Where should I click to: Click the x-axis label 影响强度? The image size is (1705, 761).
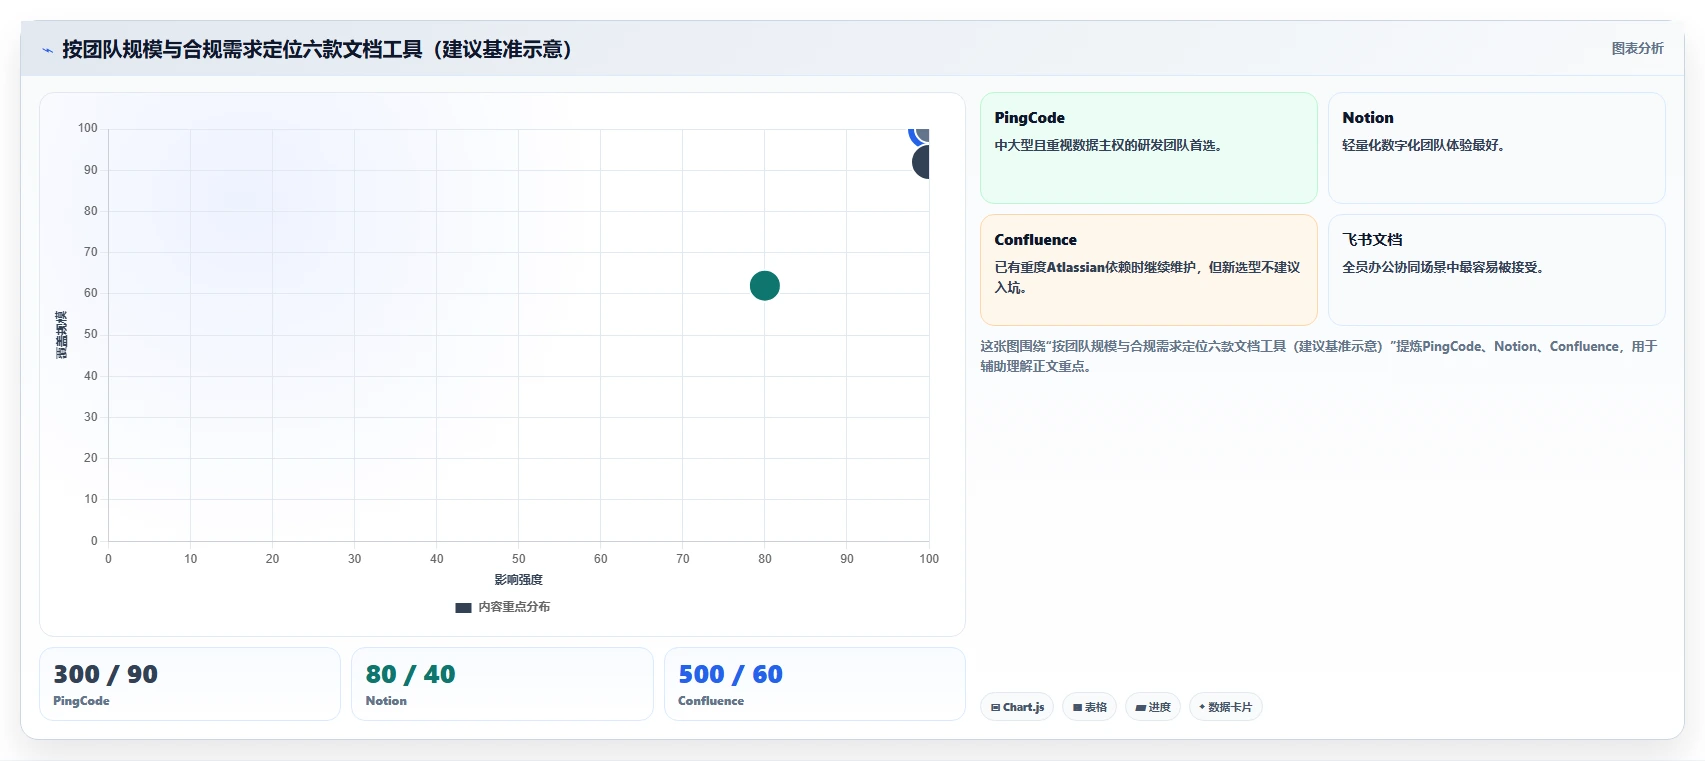pos(518,580)
